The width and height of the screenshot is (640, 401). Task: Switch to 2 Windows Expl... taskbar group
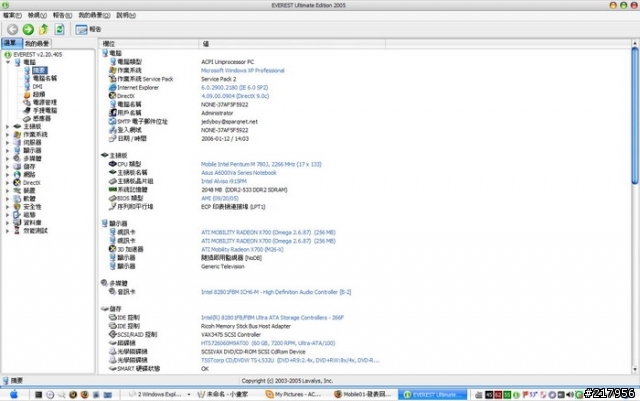coord(160,394)
